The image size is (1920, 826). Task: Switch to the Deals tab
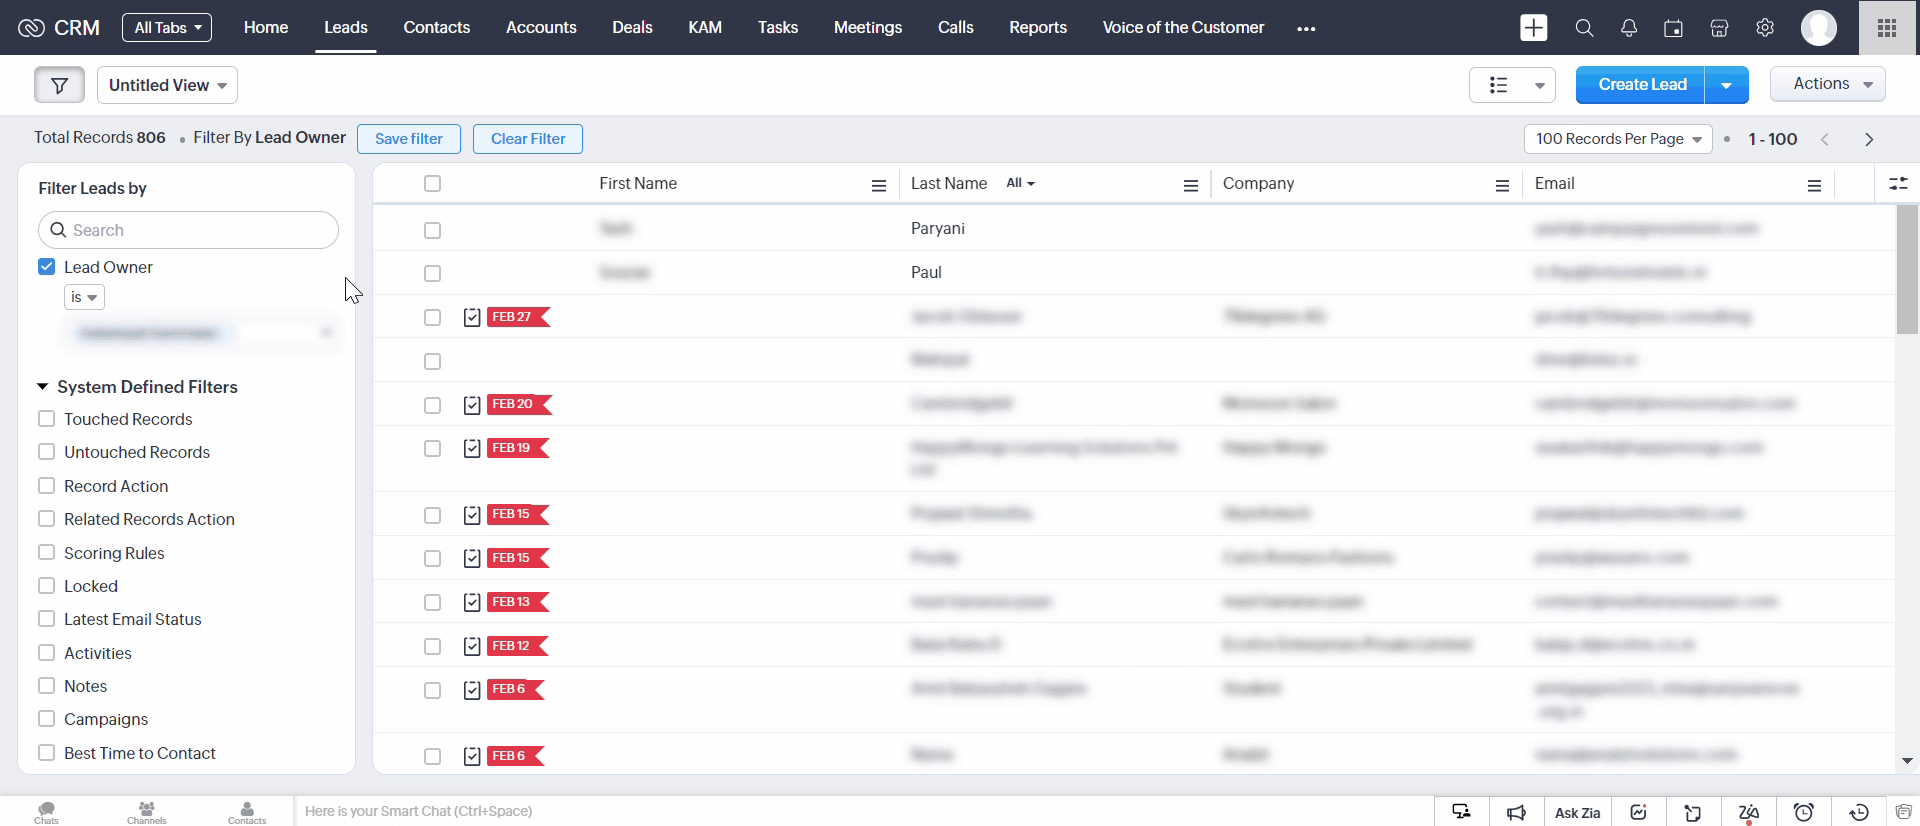click(632, 28)
